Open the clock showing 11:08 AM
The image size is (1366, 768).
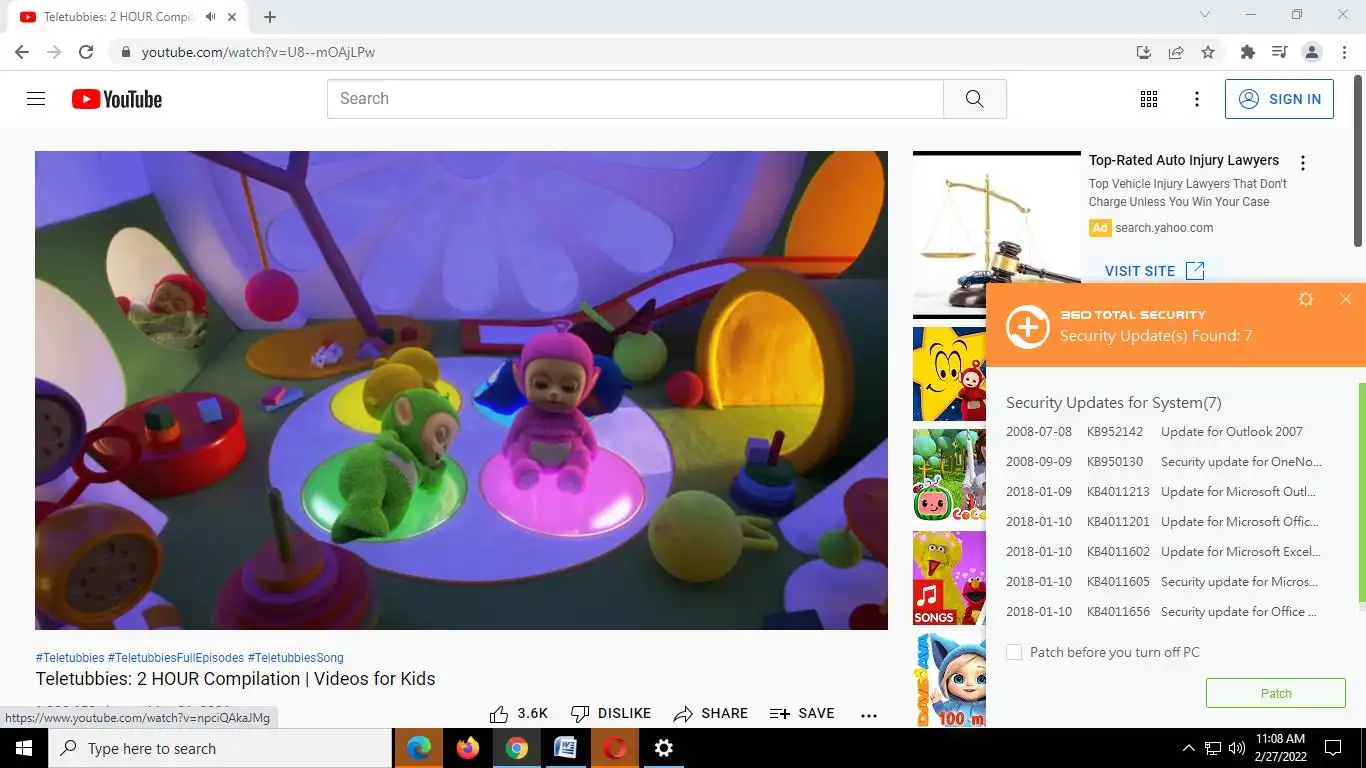pos(1280,748)
